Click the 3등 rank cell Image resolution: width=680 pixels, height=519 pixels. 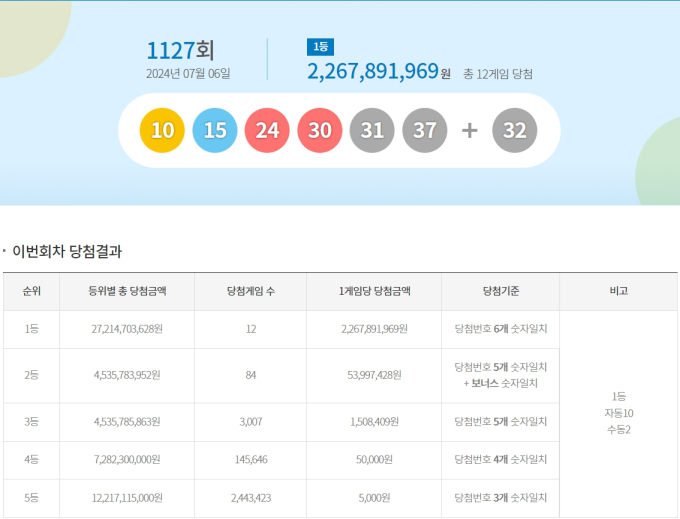[x=31, y=421]
